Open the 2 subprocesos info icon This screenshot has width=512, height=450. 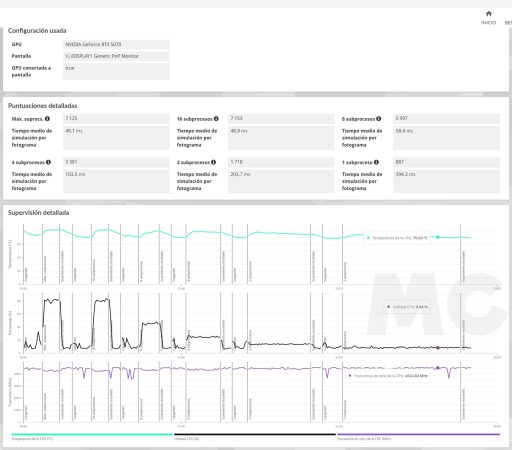coord(213,162)
